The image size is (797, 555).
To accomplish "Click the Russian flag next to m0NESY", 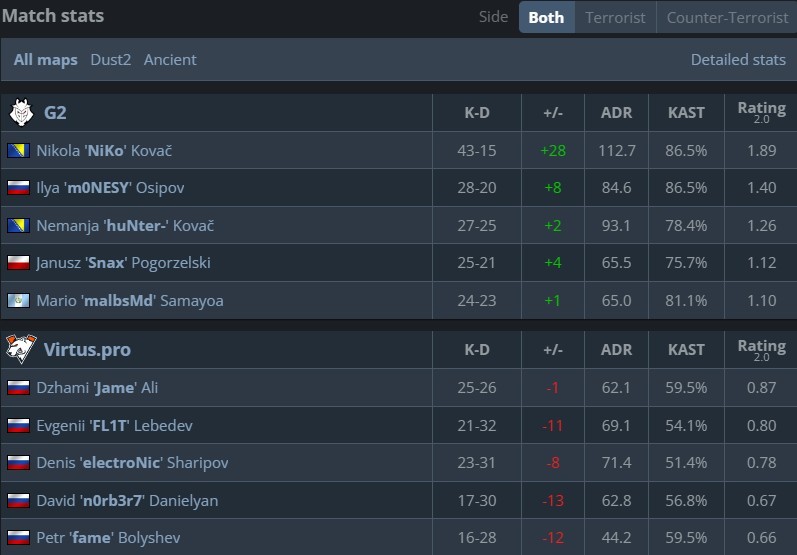I will (17, 188).
